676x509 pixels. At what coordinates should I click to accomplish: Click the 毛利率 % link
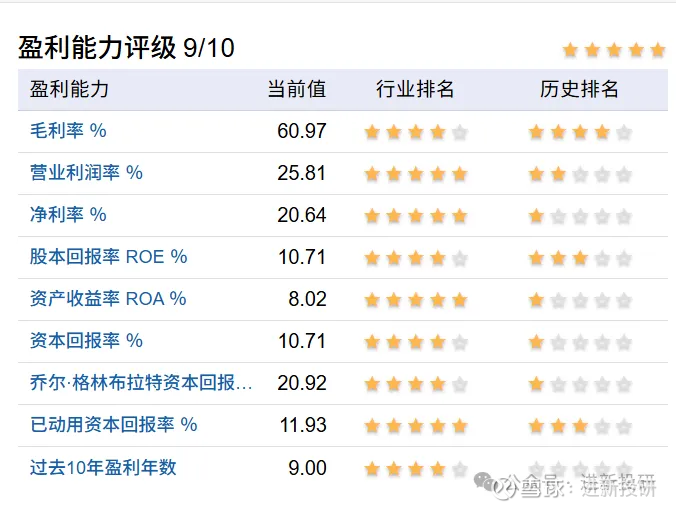(69, 130)
